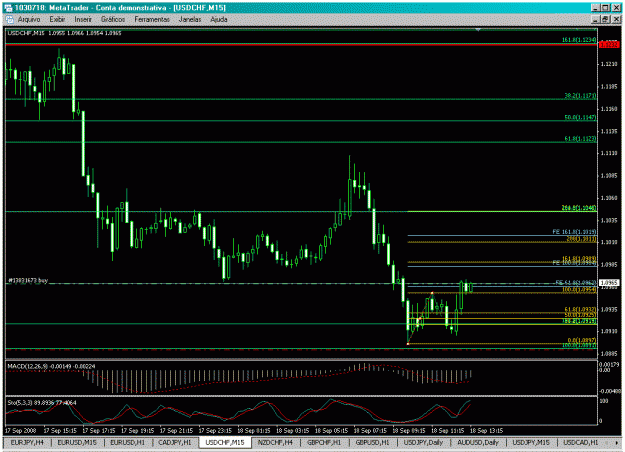The width and height of the screenshot is (625, 452).
Task: Click Fibonacci label 261.8(1.1046)
Action: click(x=579, y=208)
